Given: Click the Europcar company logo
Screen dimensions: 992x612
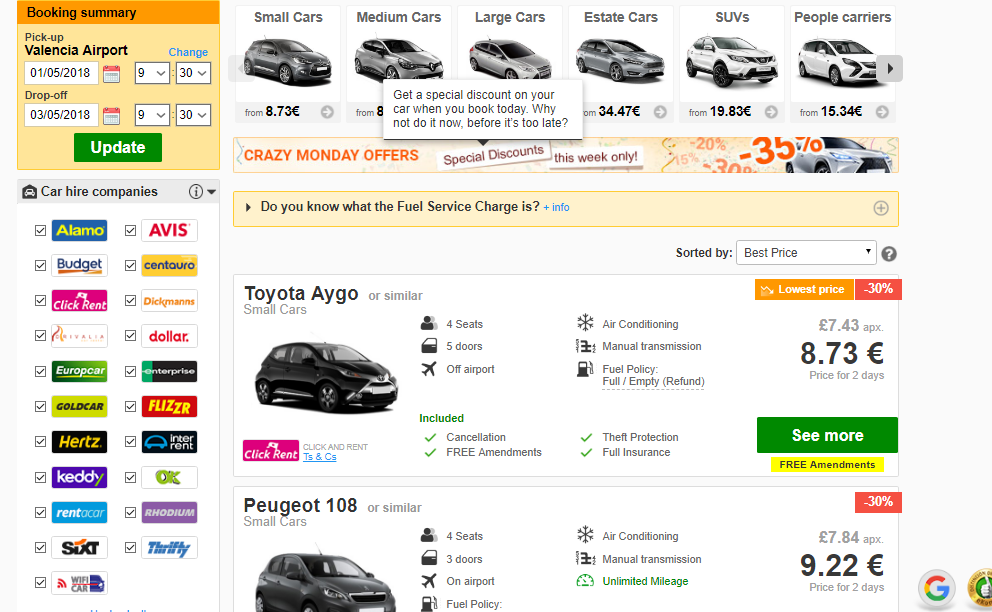Looking at the screenshot, I should (x=79, y=372).
